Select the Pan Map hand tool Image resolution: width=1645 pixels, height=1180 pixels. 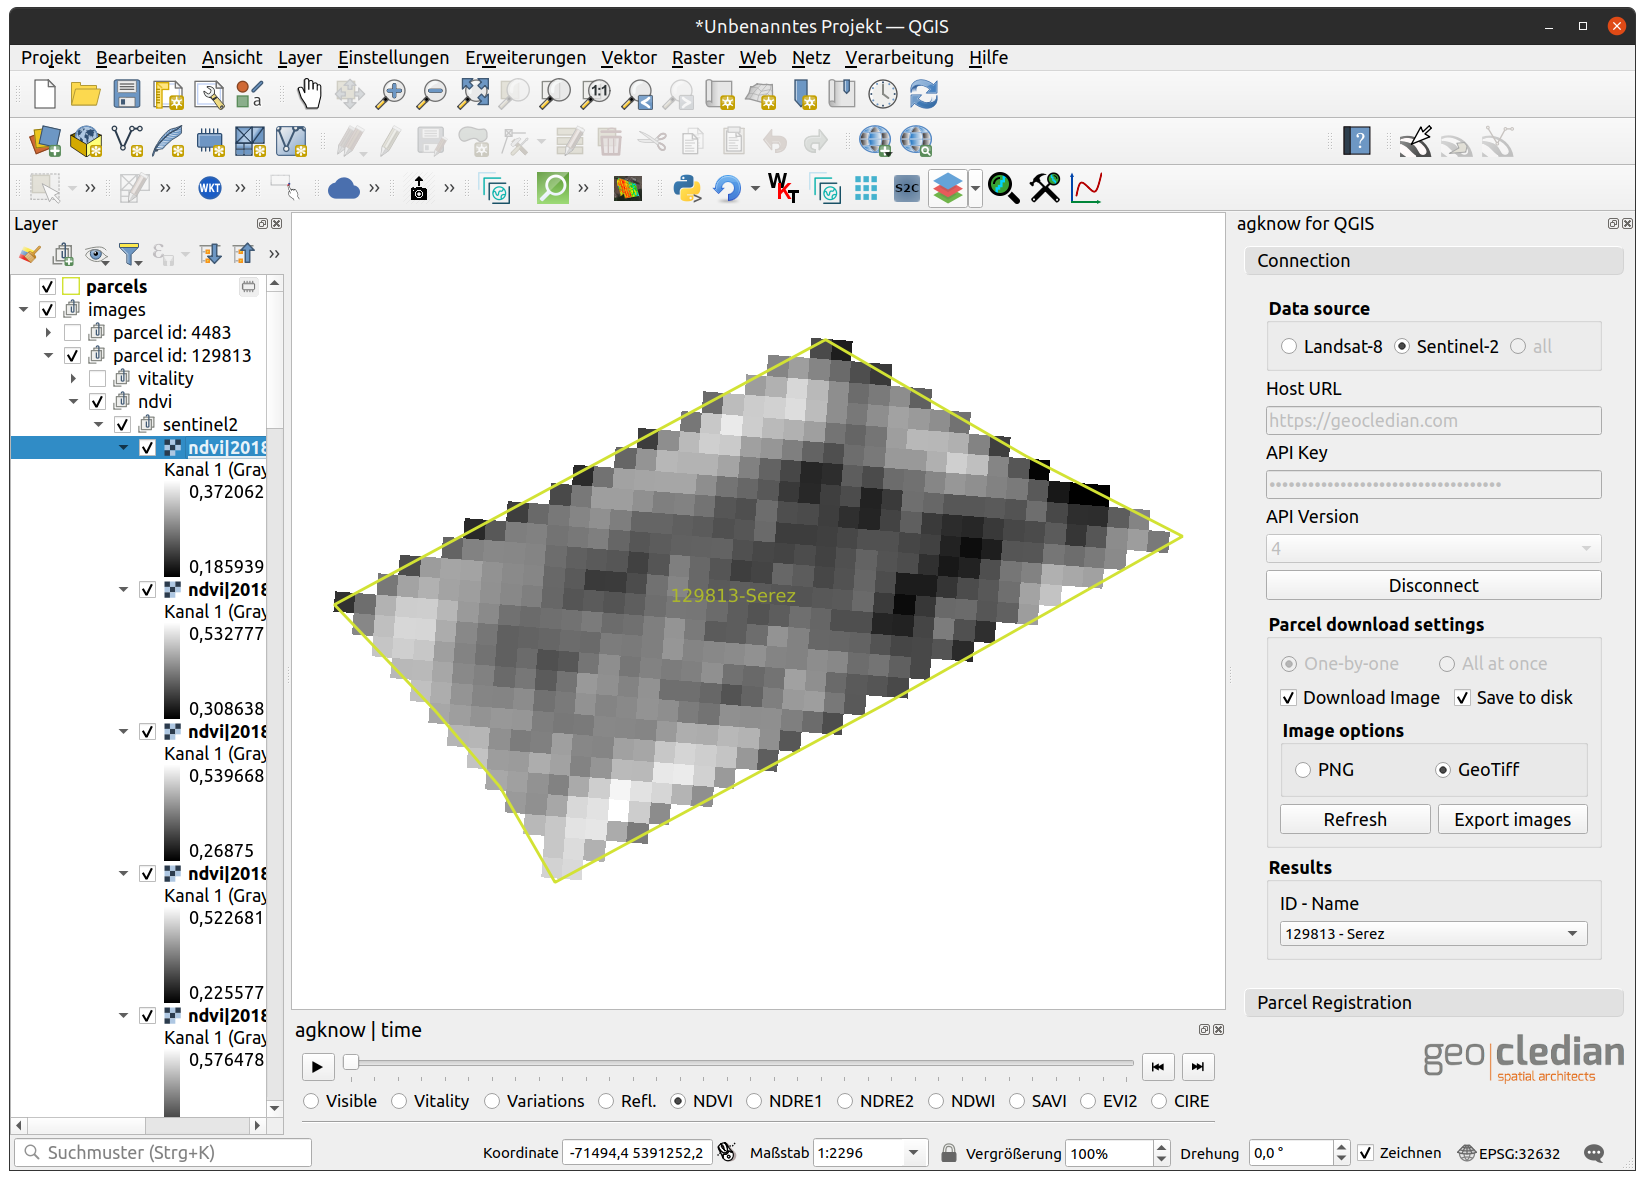310,94
